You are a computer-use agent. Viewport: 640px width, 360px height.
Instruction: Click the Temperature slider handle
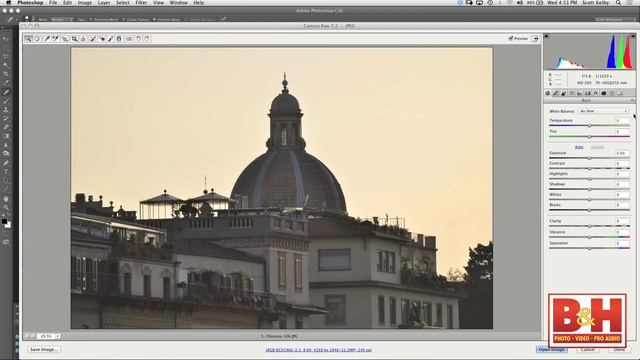[x=589, y=126]
